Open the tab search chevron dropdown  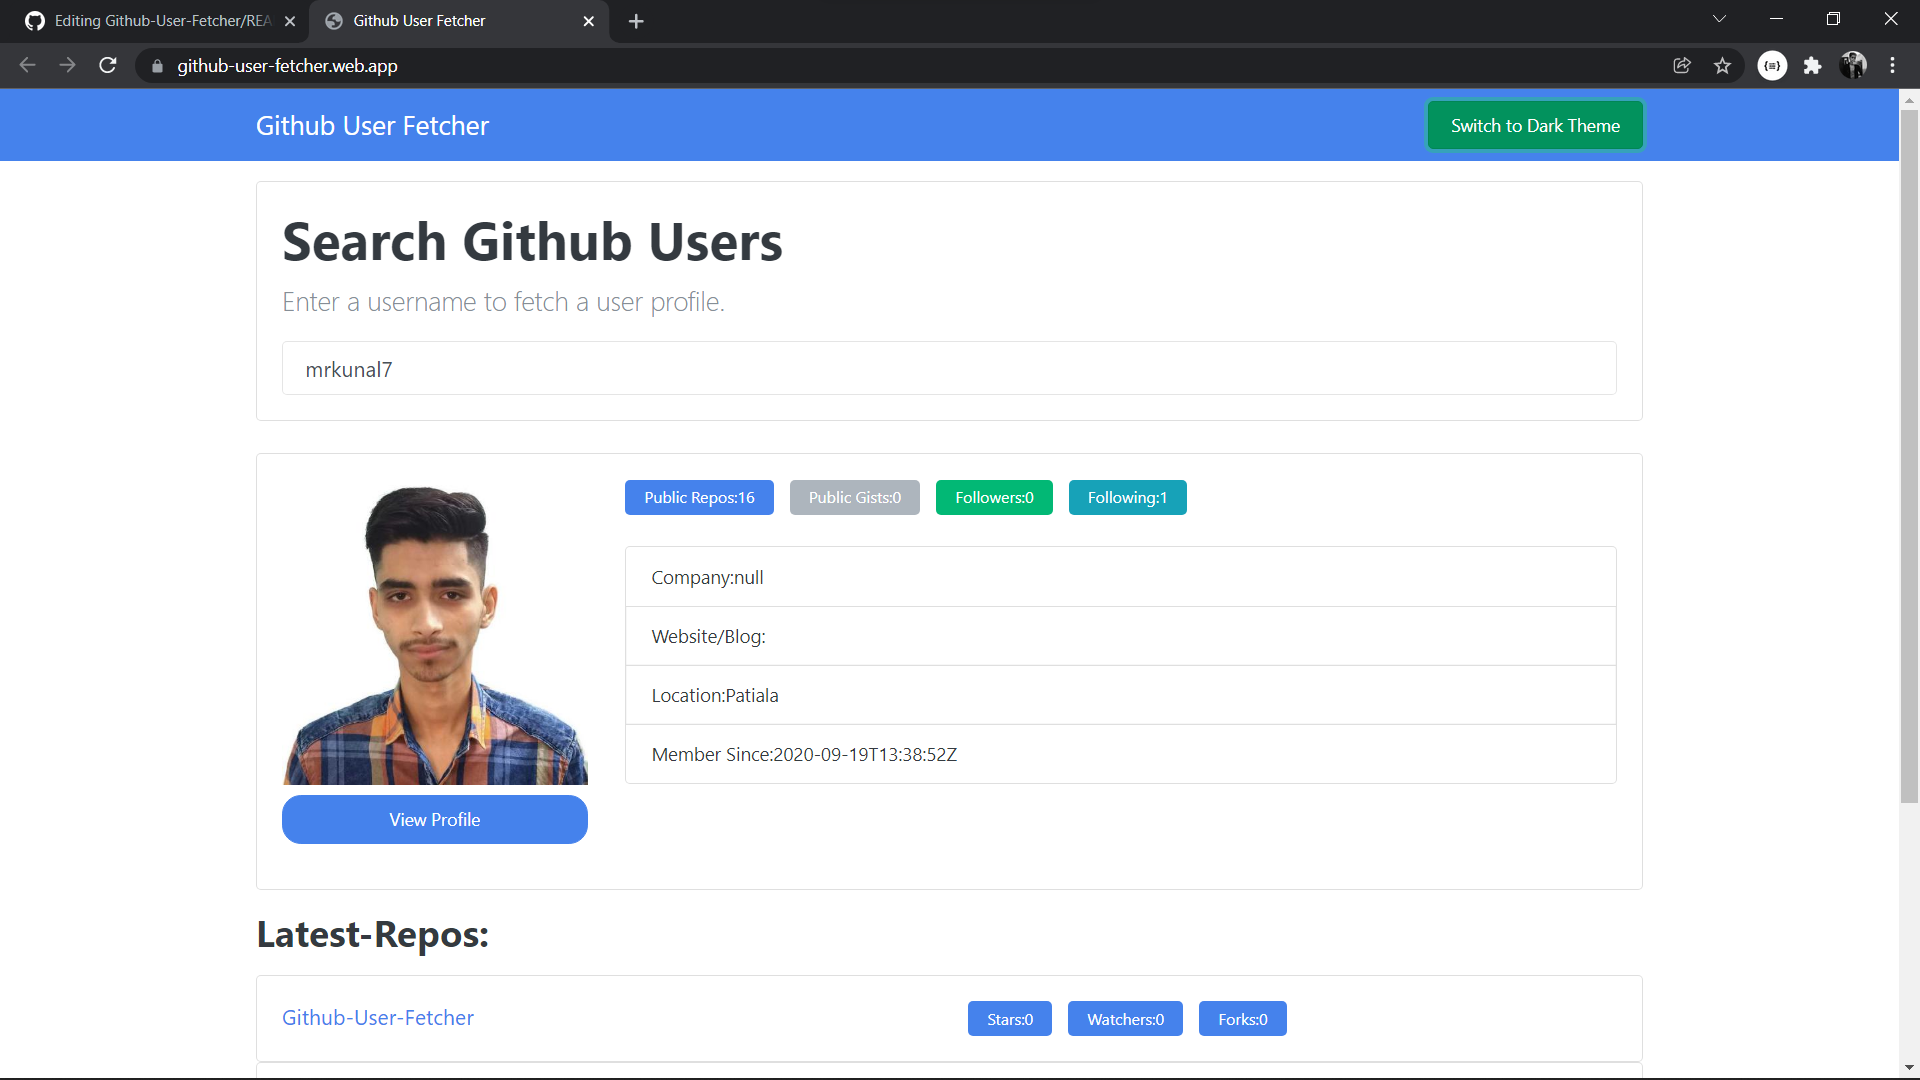[1720, 18]
